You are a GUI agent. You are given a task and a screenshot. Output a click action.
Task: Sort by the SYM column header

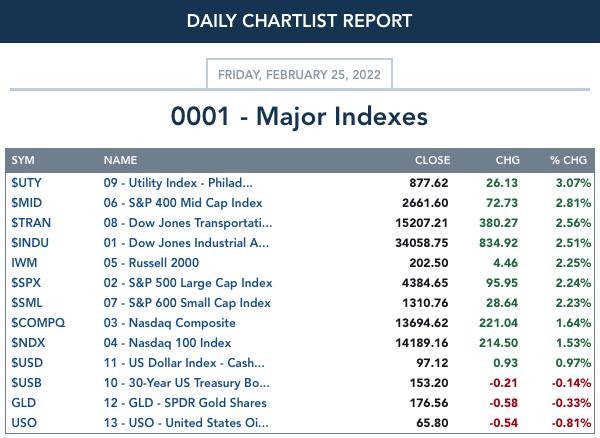[x=23, y=160]
